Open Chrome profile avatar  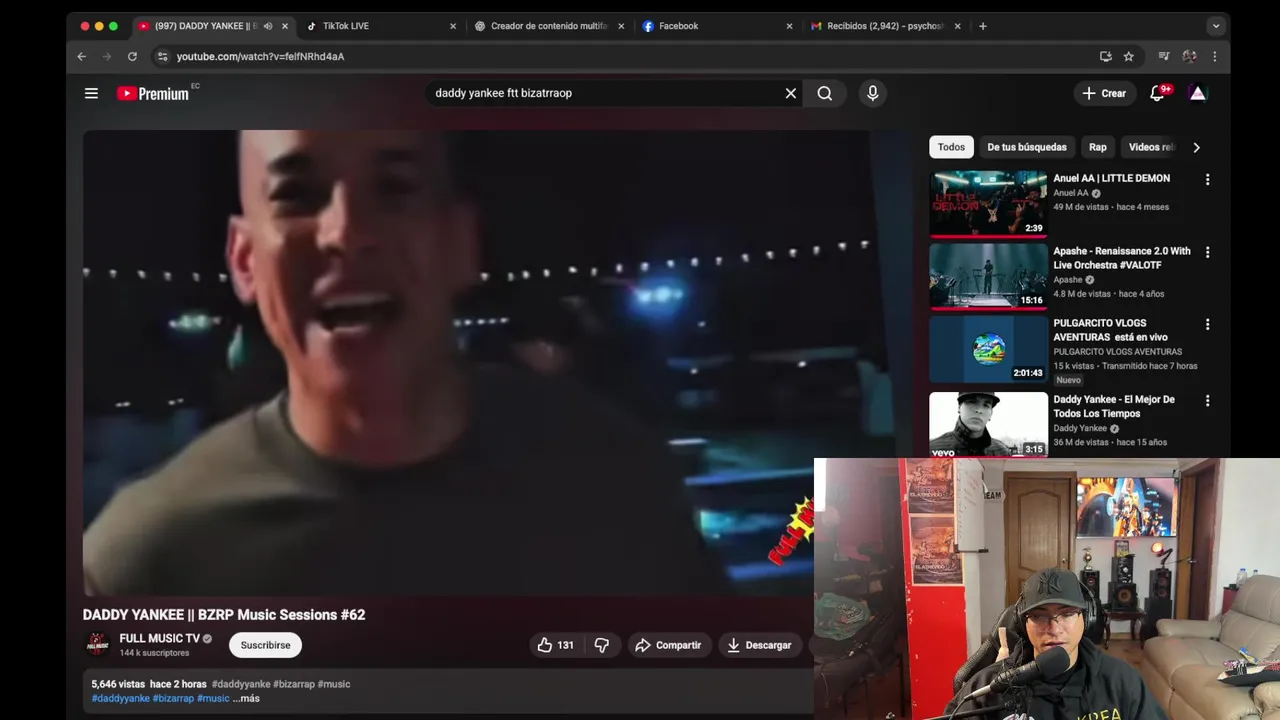pyautogui.click(x=1189, y=56)
